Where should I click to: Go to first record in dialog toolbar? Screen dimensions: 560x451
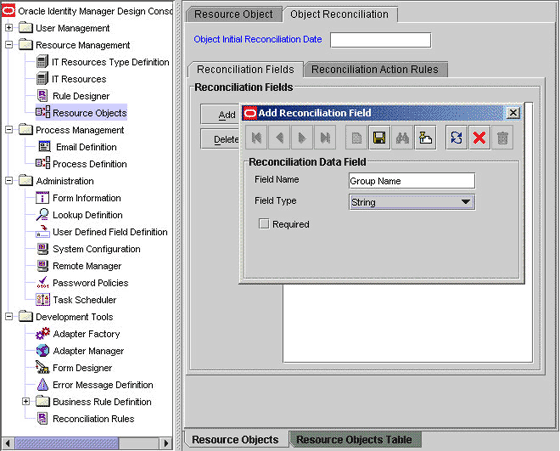tap(256, 137)
